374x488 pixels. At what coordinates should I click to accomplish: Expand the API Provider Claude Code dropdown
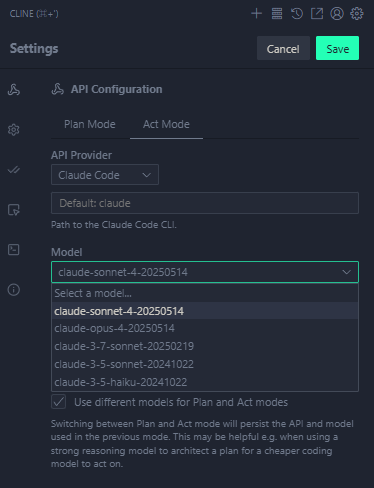(x=105, y=175)
